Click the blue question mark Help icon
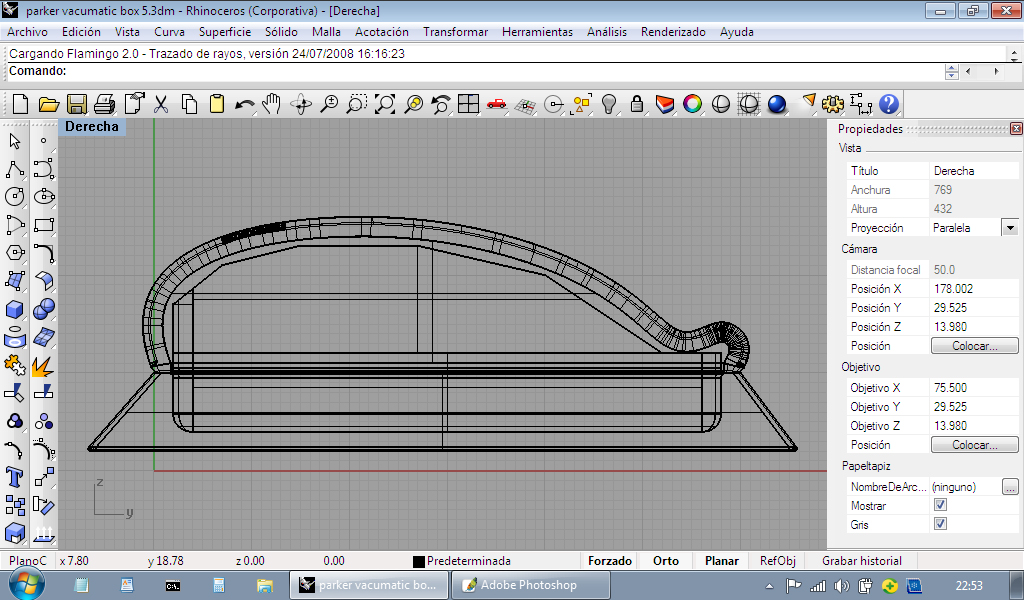 pyautogui.click(x=888, y=104)
